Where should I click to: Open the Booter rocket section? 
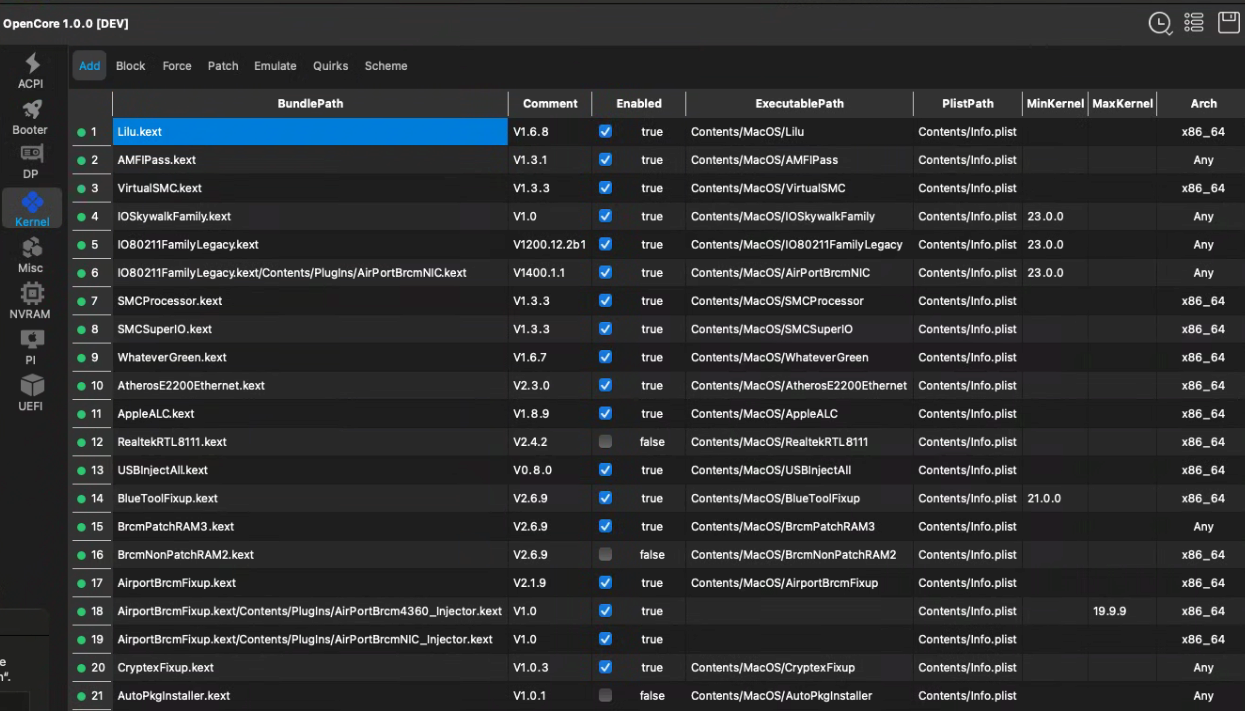31,116
